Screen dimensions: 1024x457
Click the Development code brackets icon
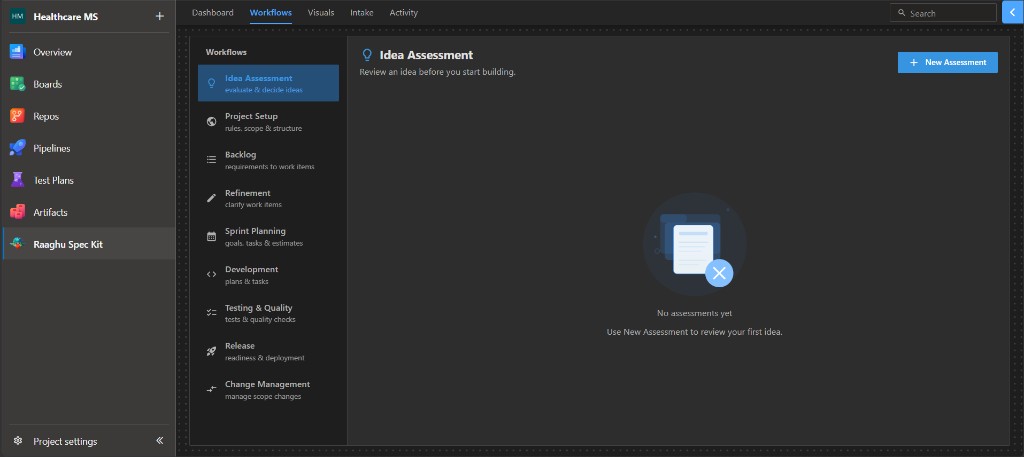[x=211, y=274]
